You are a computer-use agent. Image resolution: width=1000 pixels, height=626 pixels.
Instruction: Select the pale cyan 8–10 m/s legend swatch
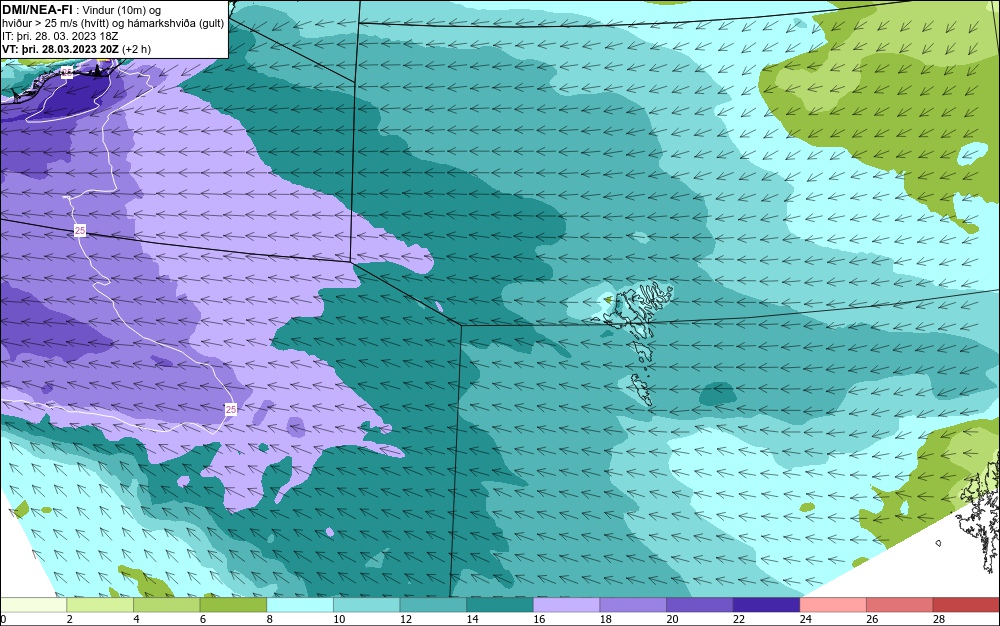click(x=300, y=605)
